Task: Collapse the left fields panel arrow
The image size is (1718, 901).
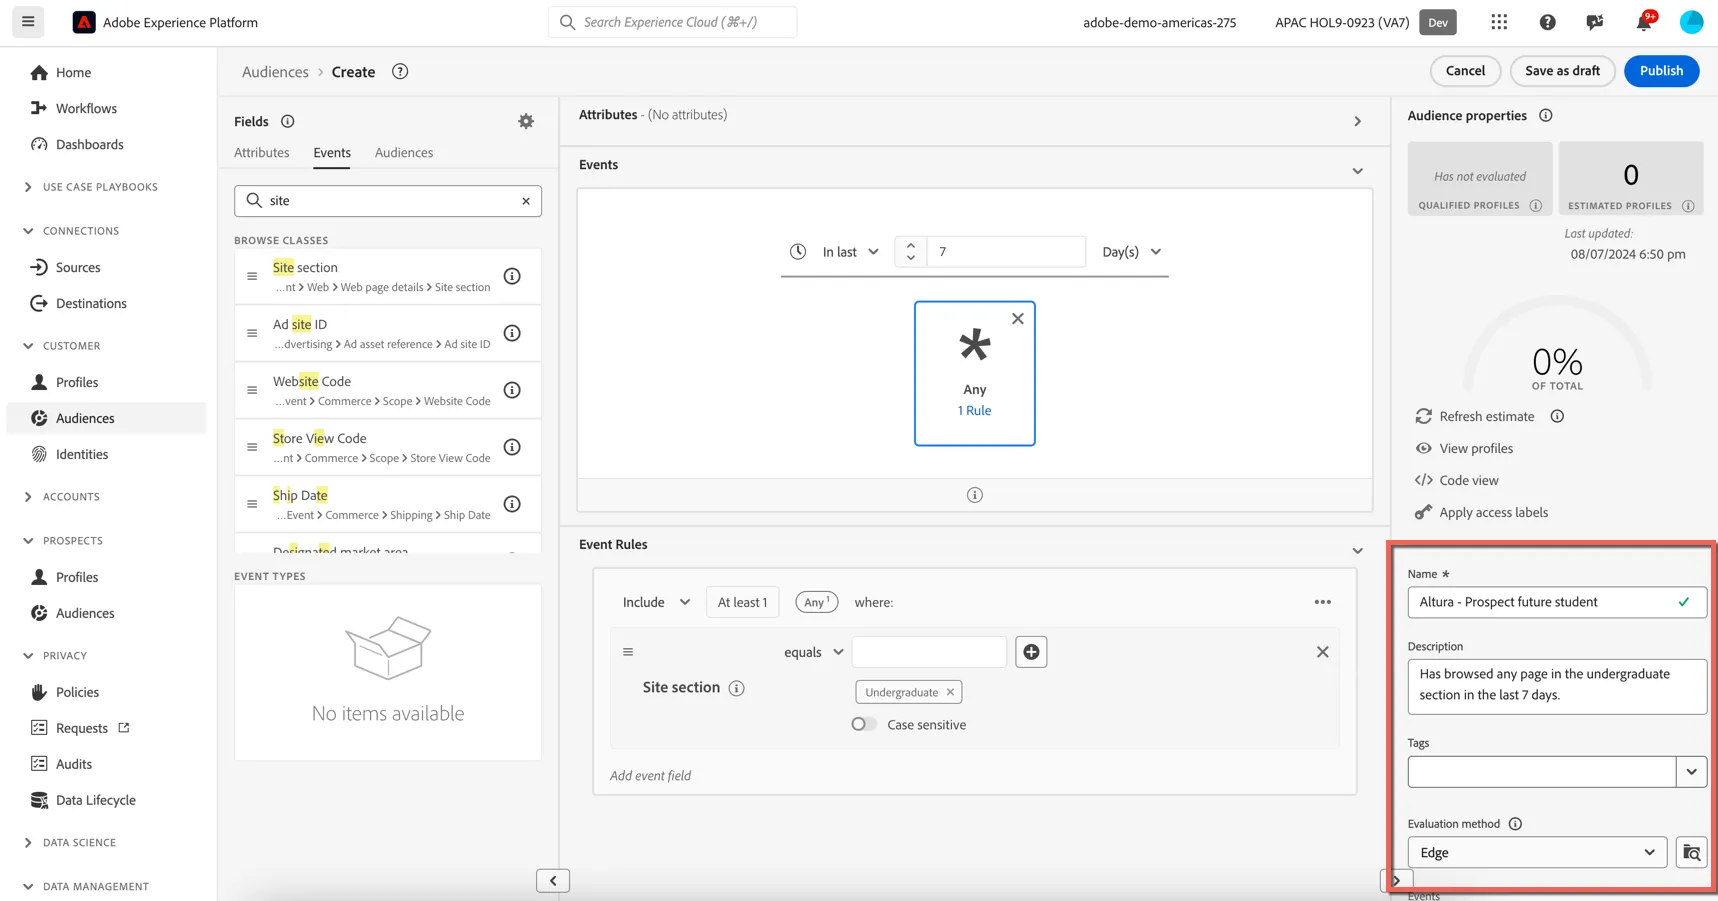Action: point(553,881)
